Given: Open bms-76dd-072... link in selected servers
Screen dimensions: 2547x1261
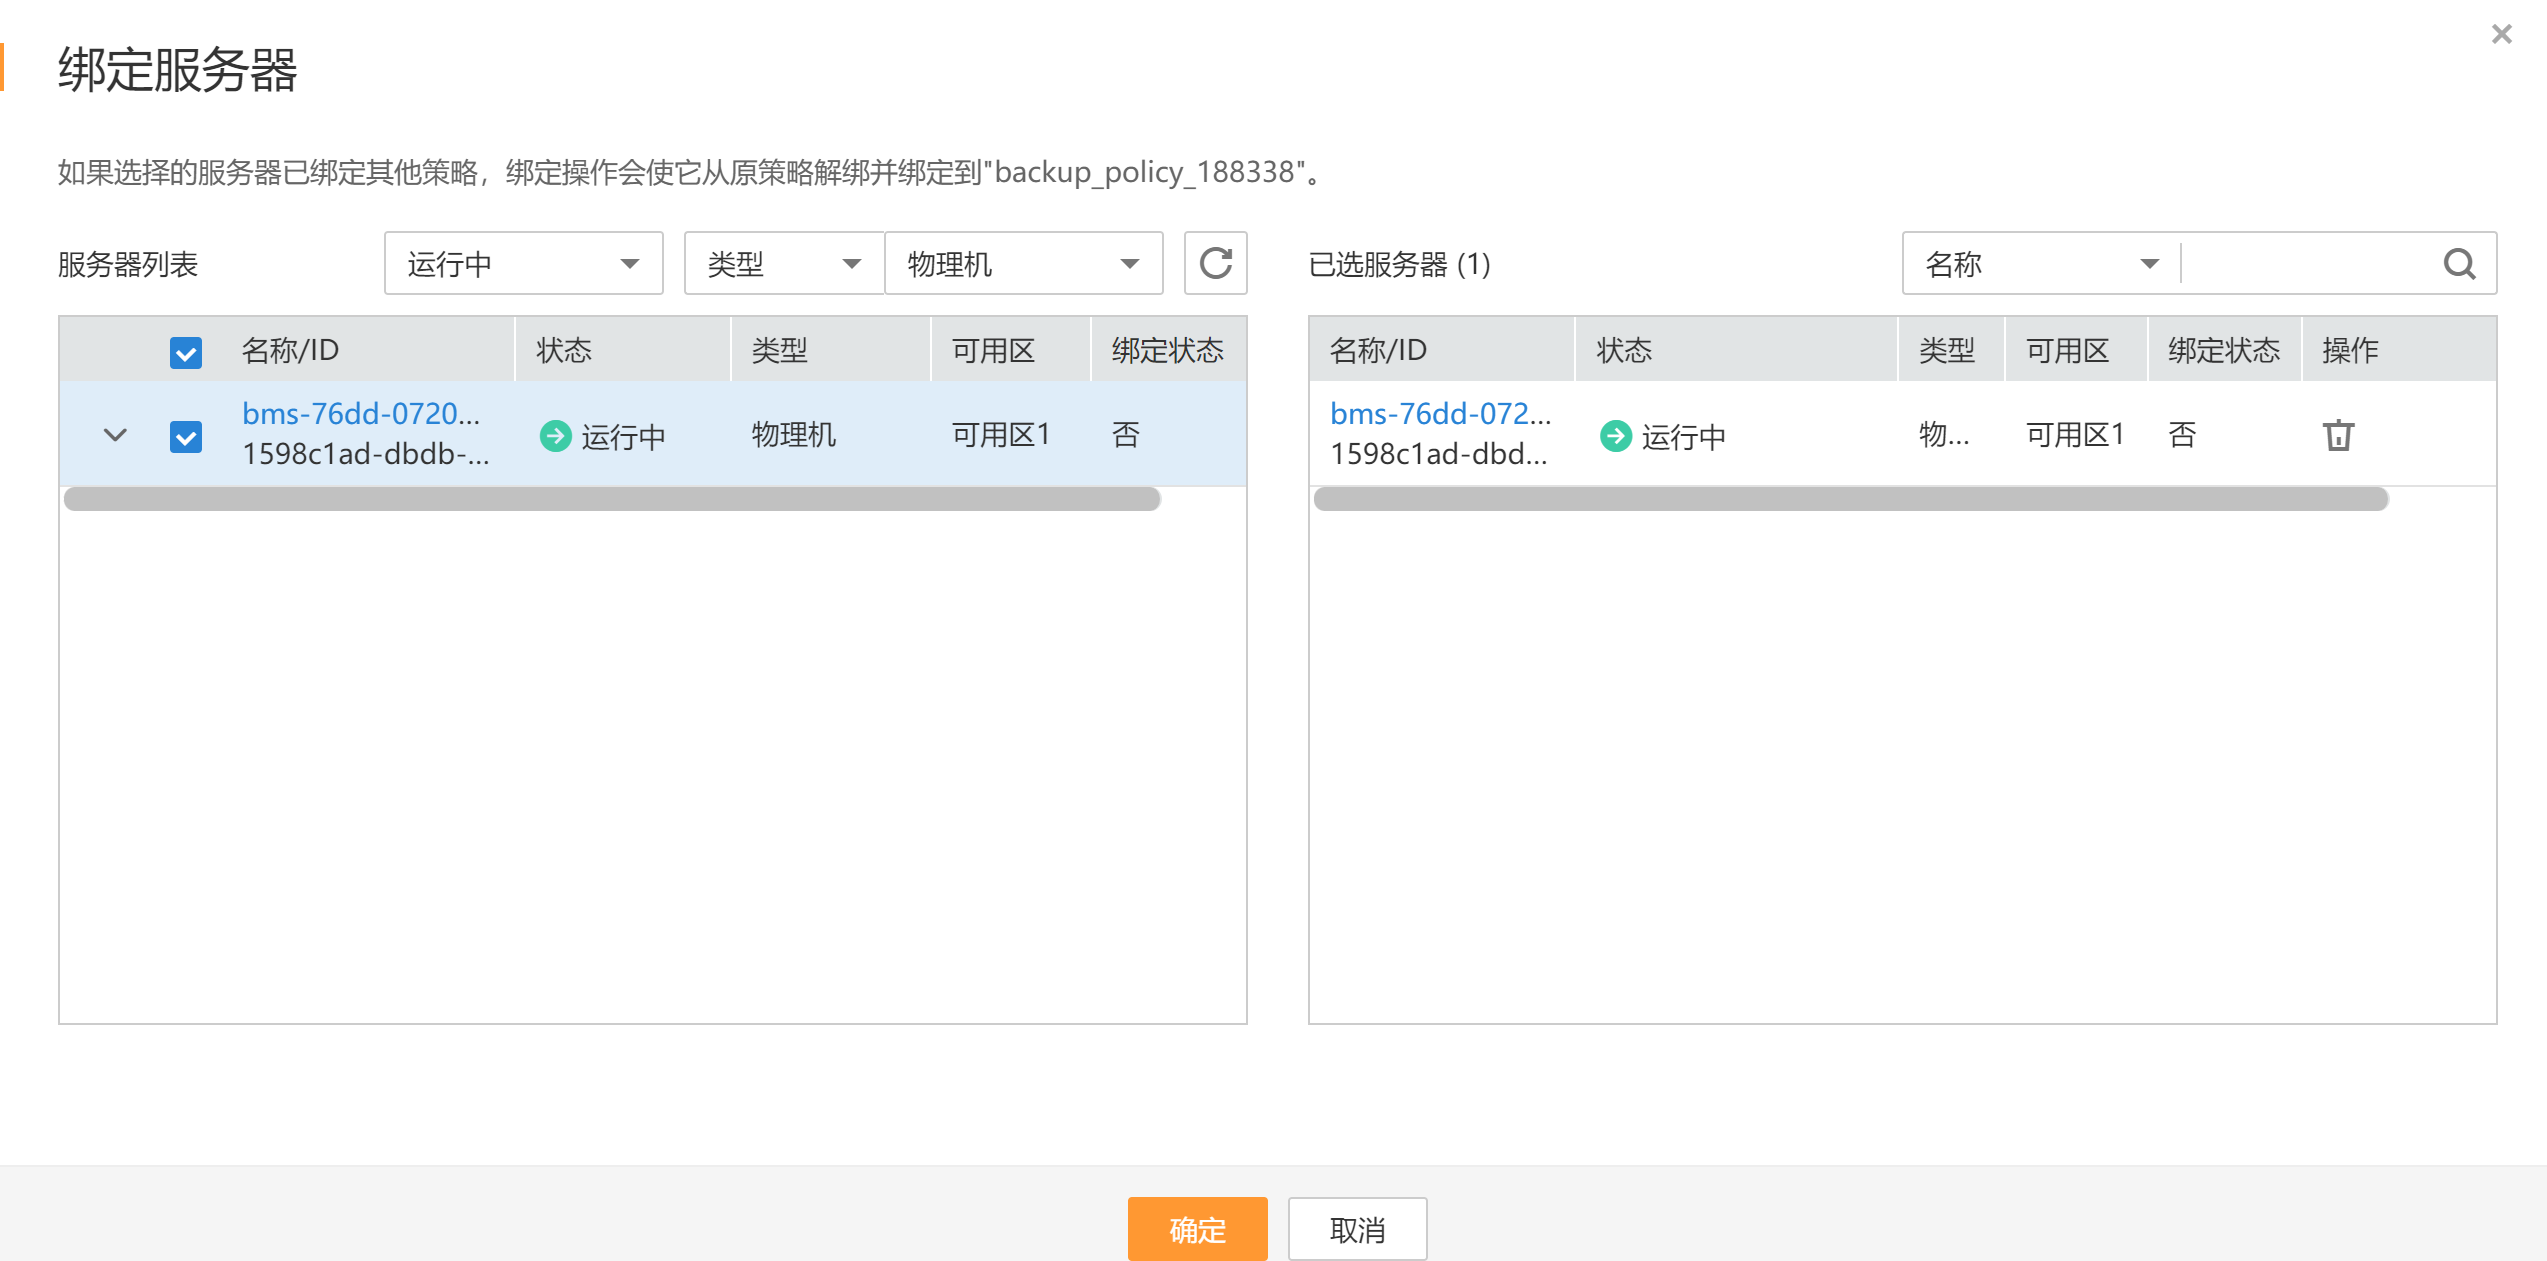Looking at the screenshot, I should click(1440, 413).
